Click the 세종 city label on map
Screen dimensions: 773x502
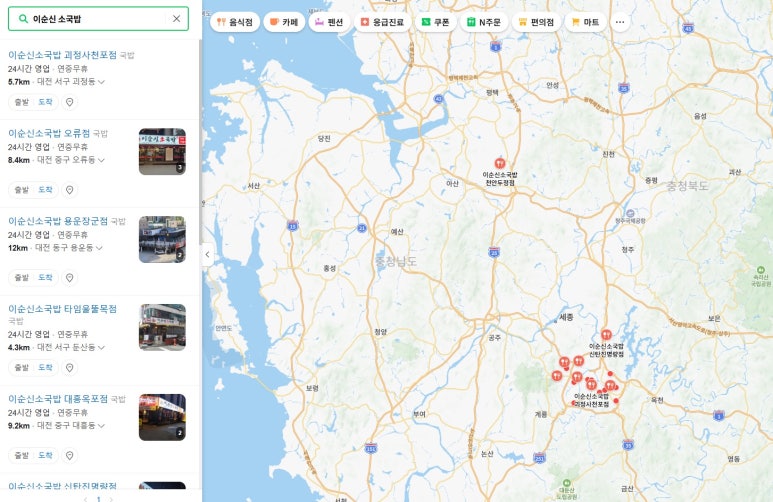pos(566,317)
